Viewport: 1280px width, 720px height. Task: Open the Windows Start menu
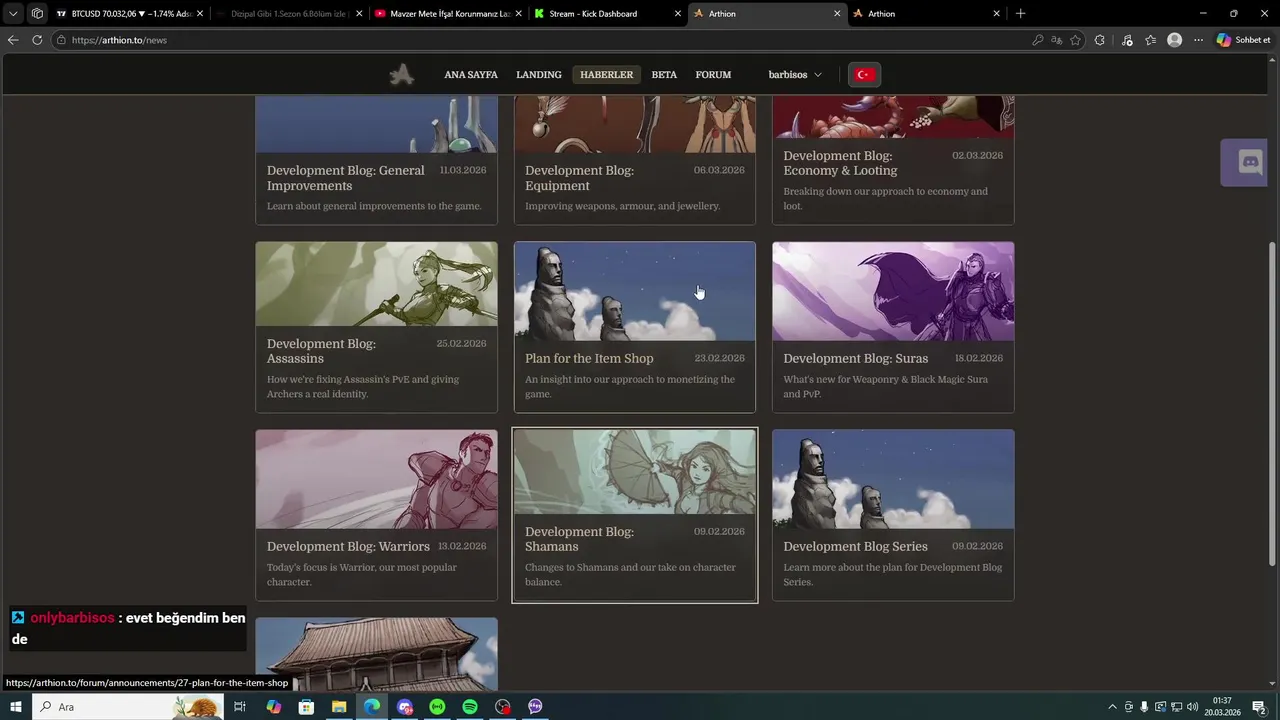[16, 707]
